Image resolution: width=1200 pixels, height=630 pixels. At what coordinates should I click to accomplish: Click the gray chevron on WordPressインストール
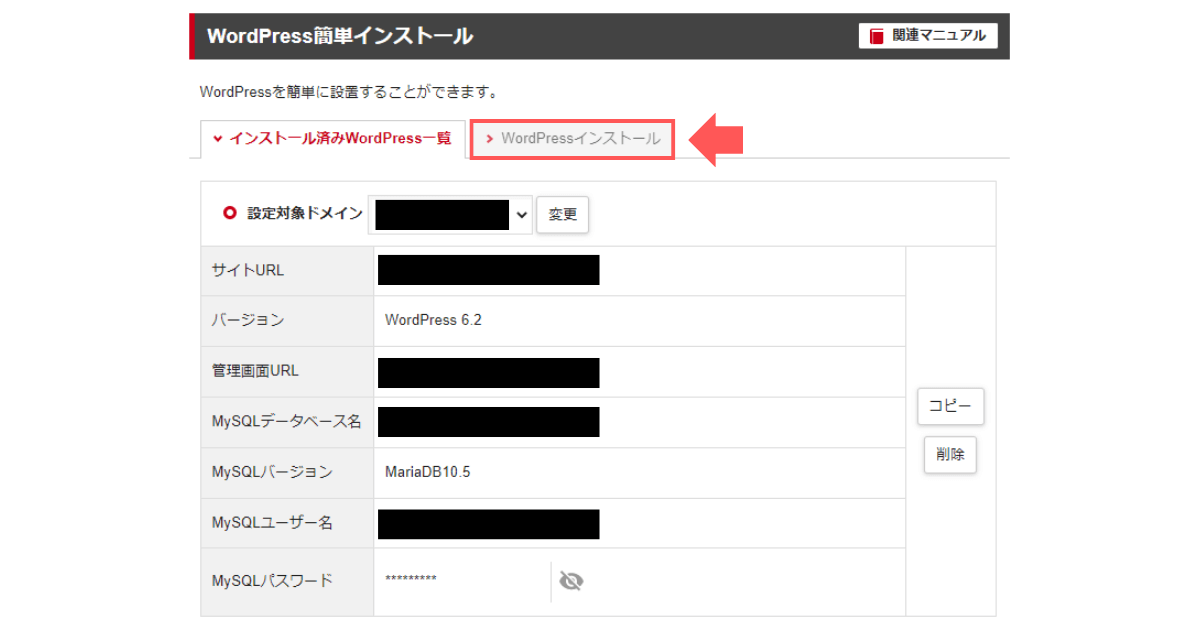pos(492,139)
